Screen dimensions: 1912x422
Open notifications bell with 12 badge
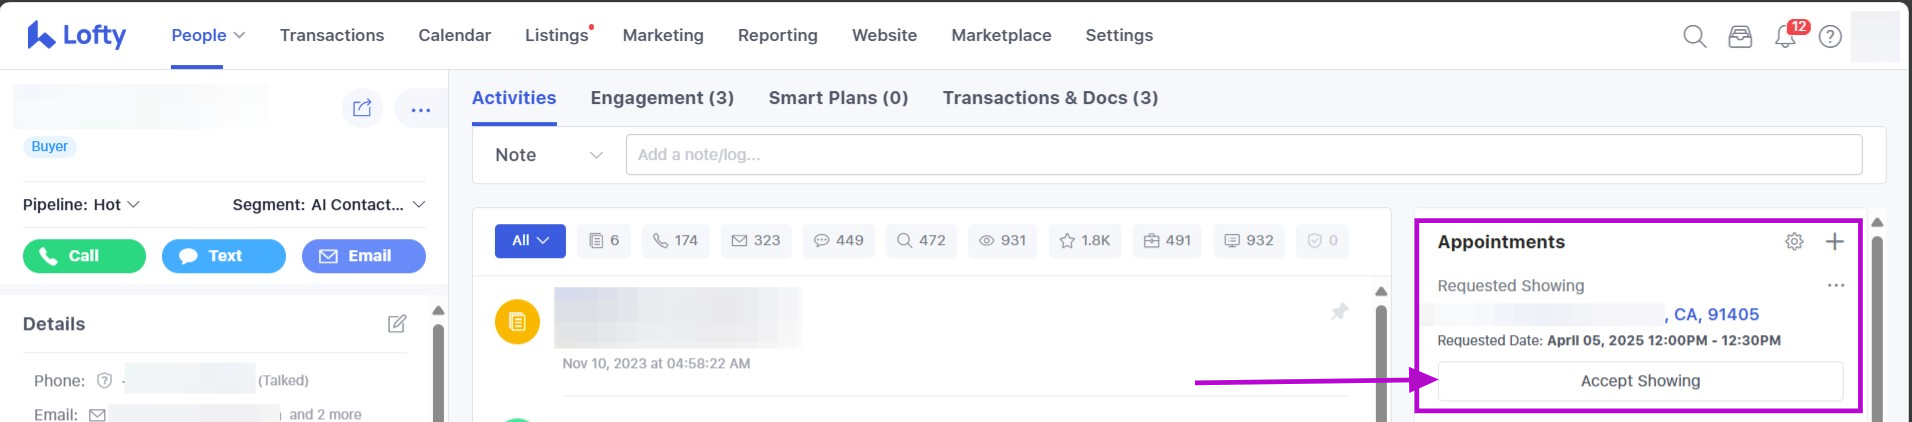coord(1785,37)
